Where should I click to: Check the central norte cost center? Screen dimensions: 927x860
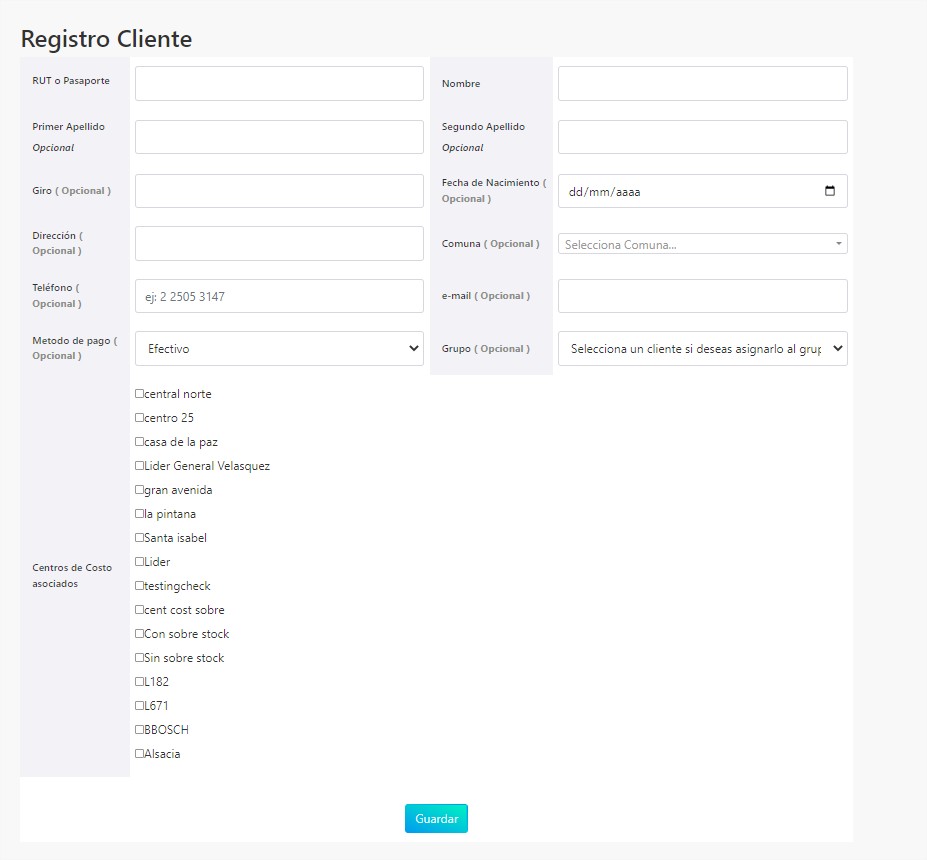point(138,394)
